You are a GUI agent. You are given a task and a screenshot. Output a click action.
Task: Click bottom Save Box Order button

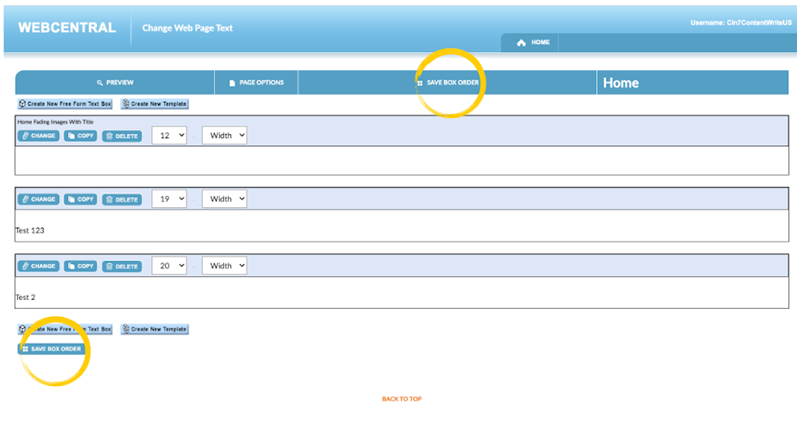(51, 349)
